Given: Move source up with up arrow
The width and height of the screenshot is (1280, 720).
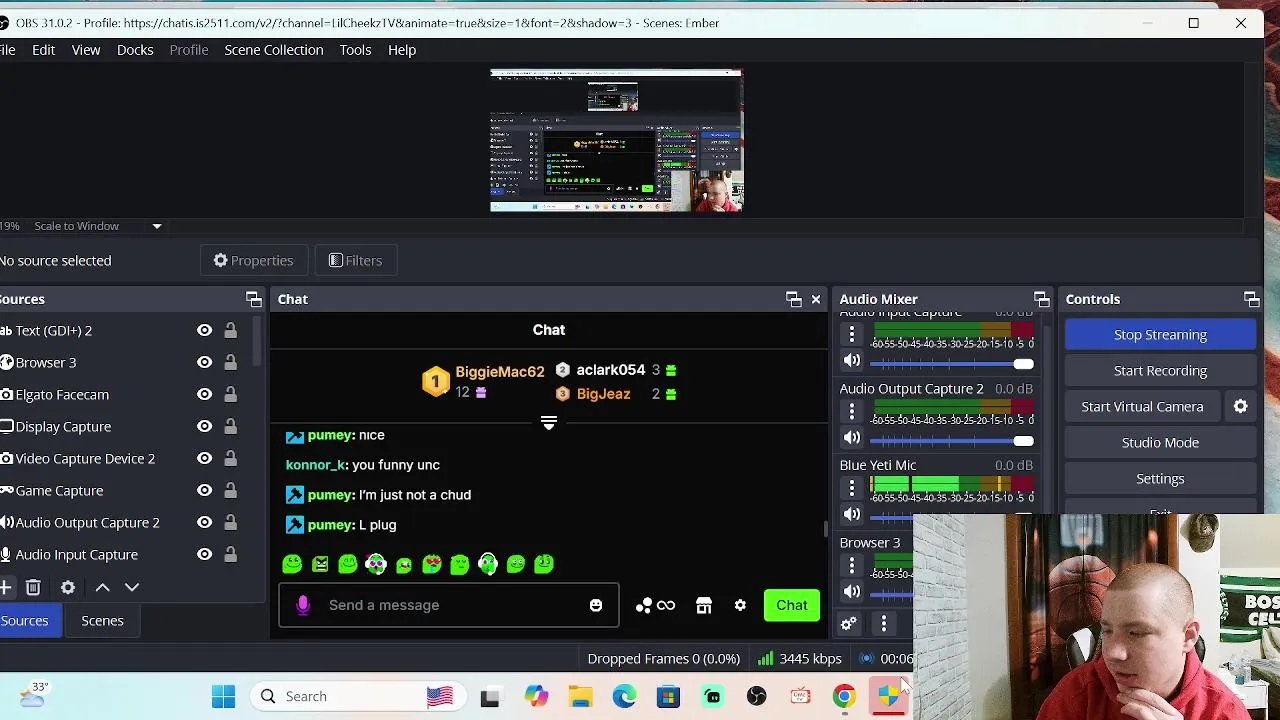Looking at the screenshot, I should [x=102, y=587].
